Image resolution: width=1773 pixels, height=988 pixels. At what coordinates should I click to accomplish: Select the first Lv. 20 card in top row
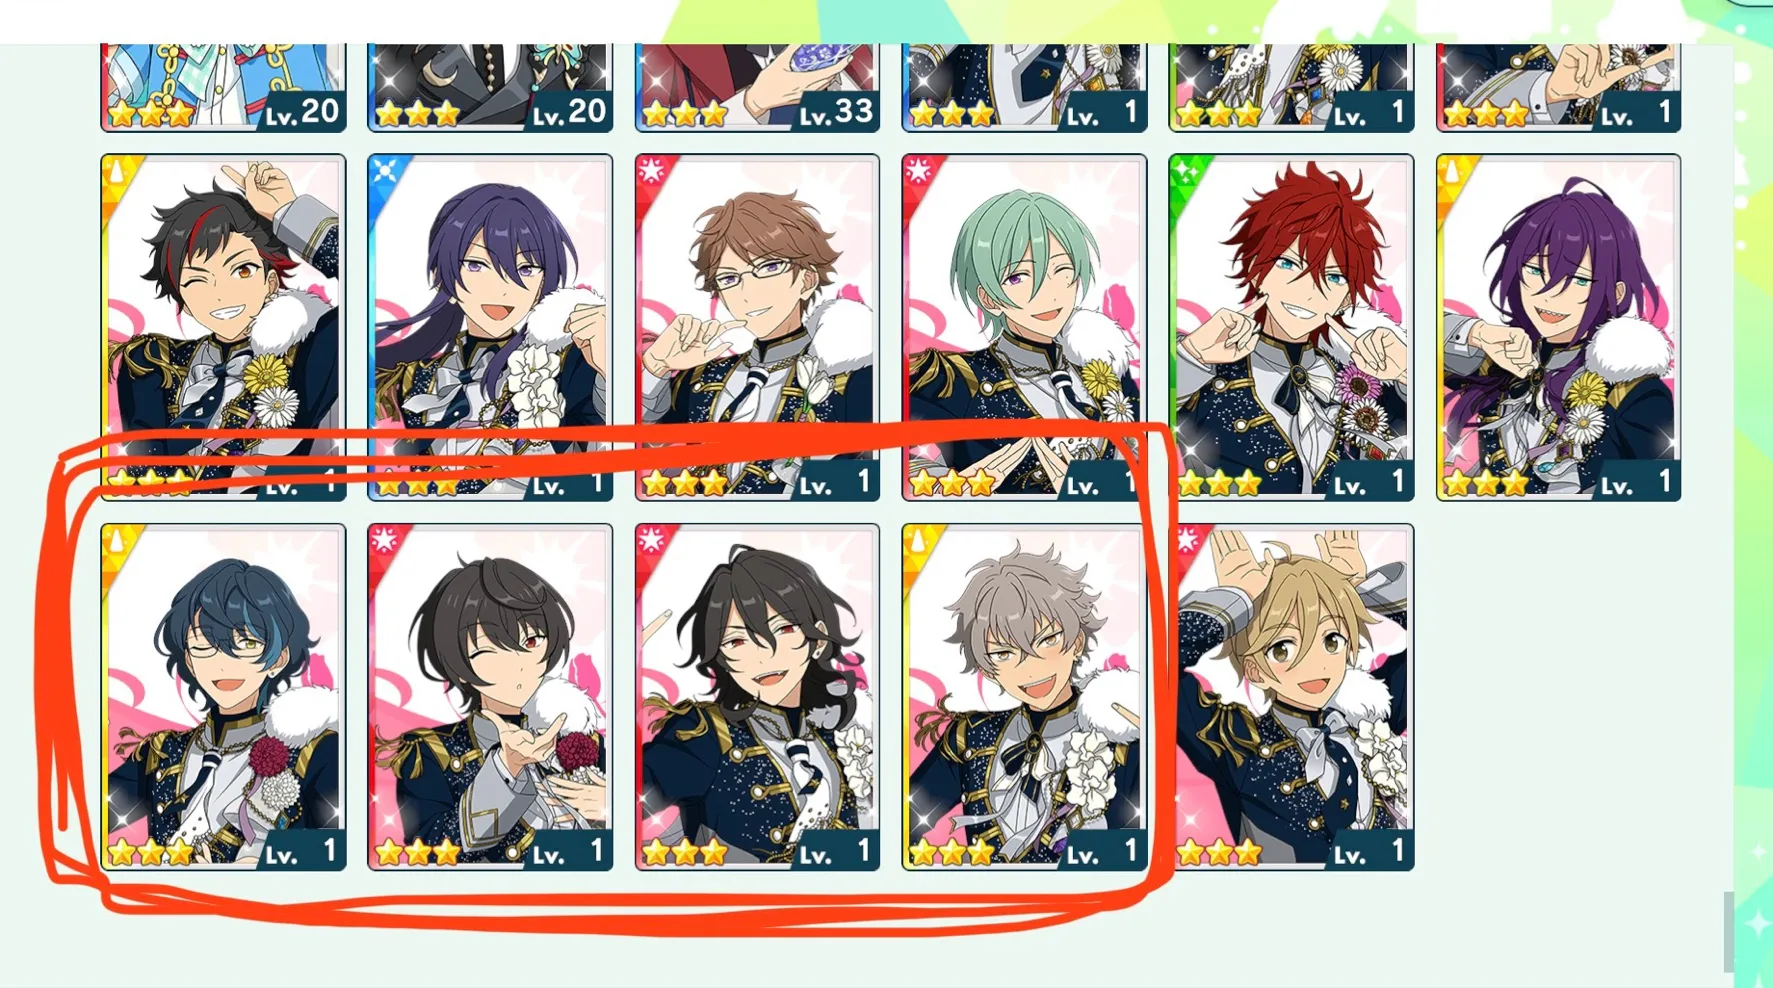pos(223,87)
